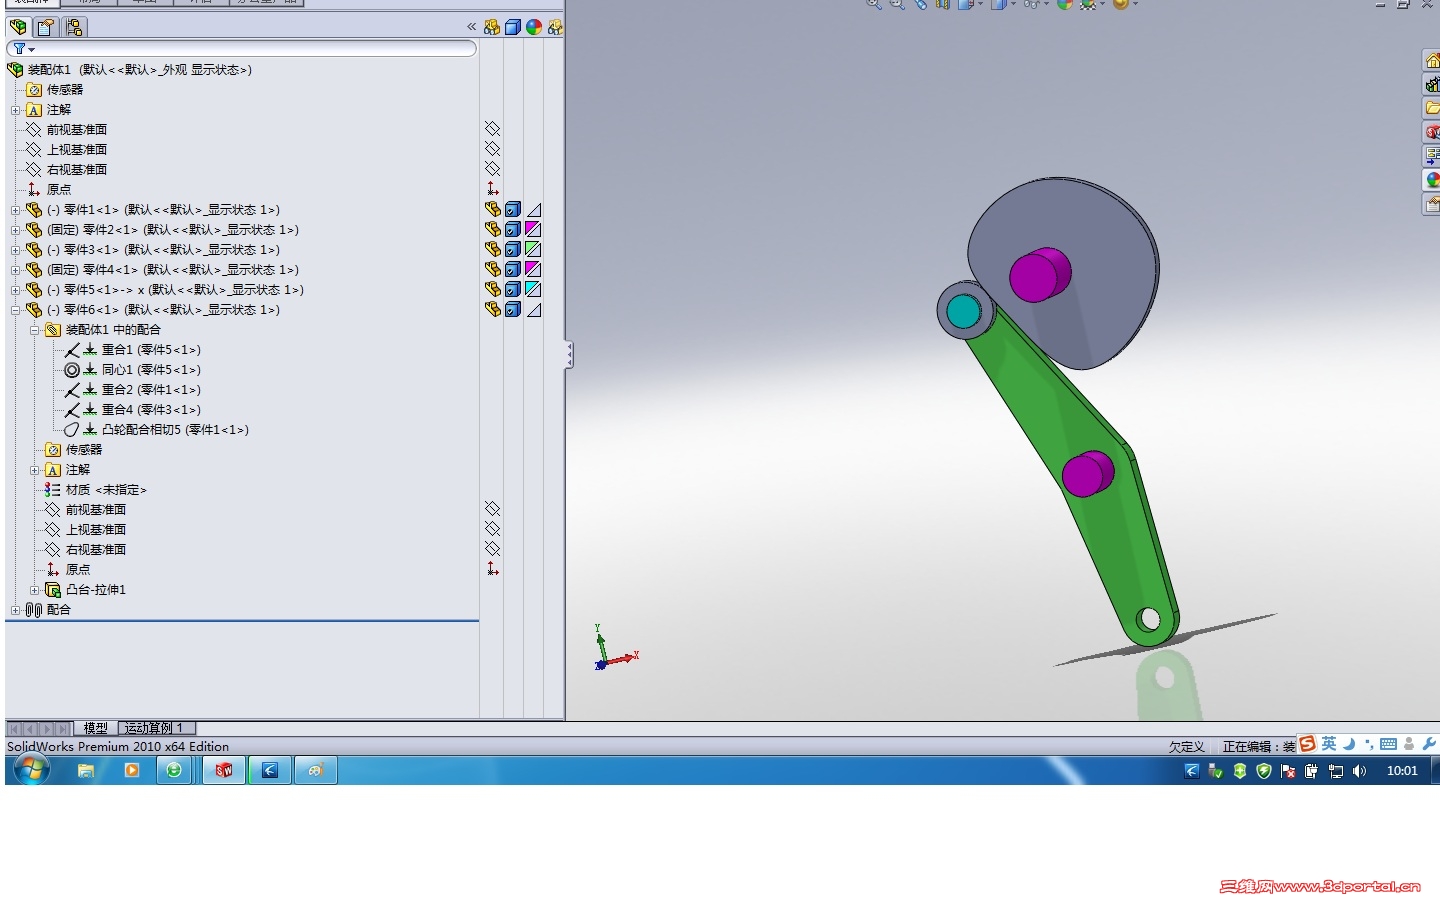Expand the 配合 mates folder
Screen dimensions: 1440x900
tap(15, 610)
